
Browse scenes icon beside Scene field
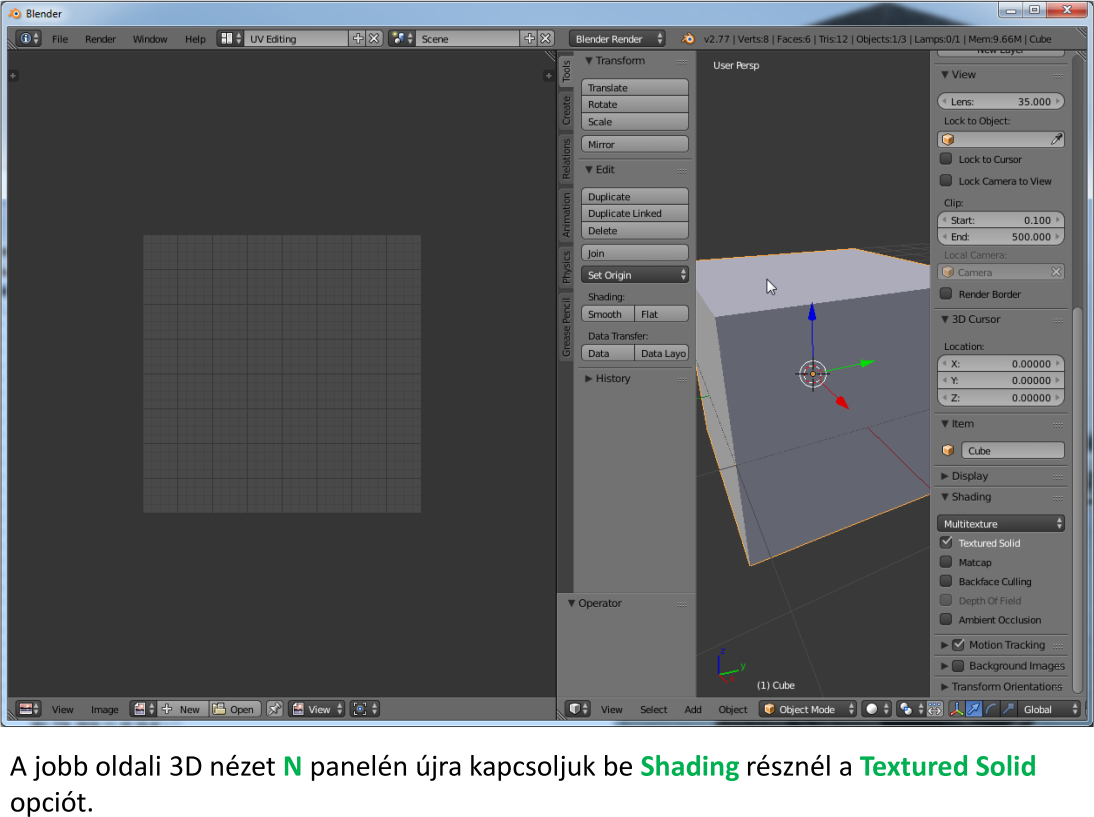[x=401, y=38]
